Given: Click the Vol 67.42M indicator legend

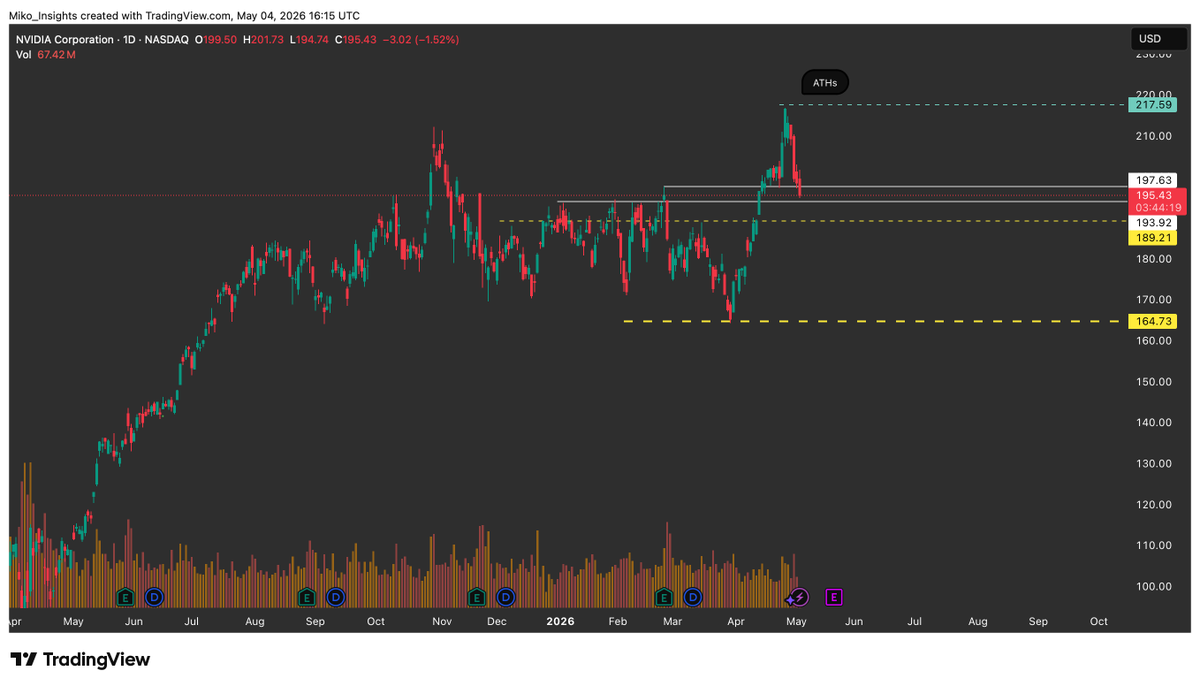Looking at the screenshot, I should tap(45, 55).
